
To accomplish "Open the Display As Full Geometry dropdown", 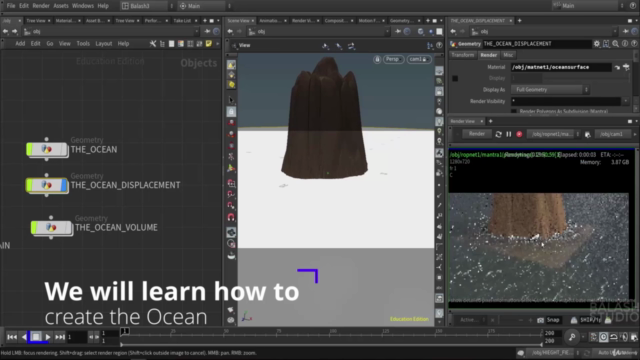I will tap(550, 89).
